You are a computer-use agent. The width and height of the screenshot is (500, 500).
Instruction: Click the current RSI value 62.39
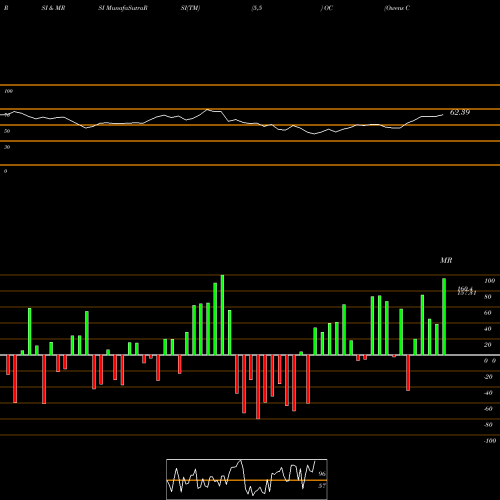460,112
